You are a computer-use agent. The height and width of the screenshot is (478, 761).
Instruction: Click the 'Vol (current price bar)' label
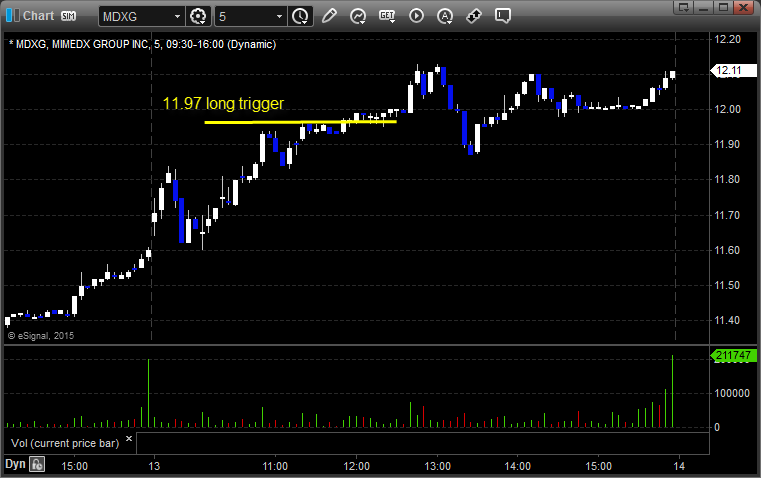coord(65,443)
